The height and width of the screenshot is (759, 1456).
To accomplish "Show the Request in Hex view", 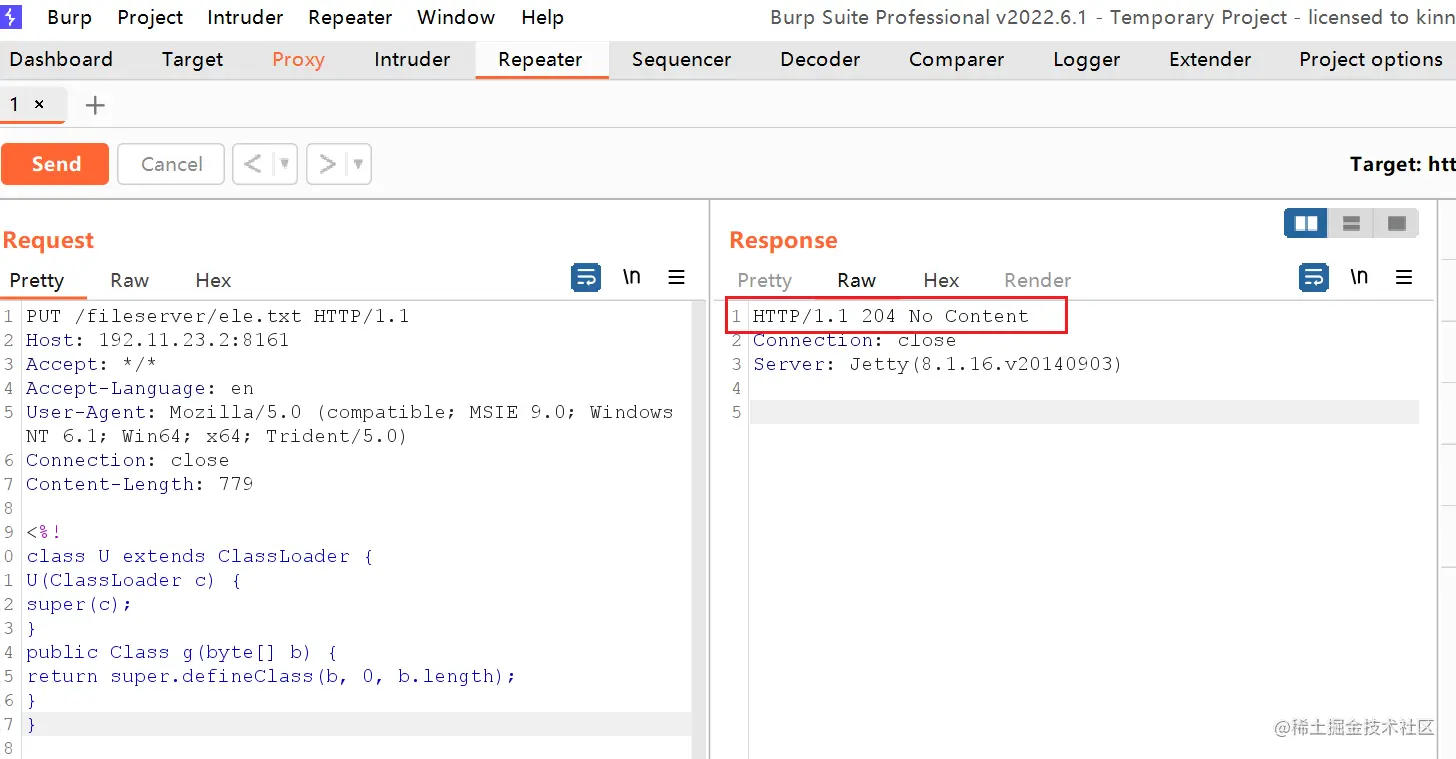I will (x=213, y=280).
